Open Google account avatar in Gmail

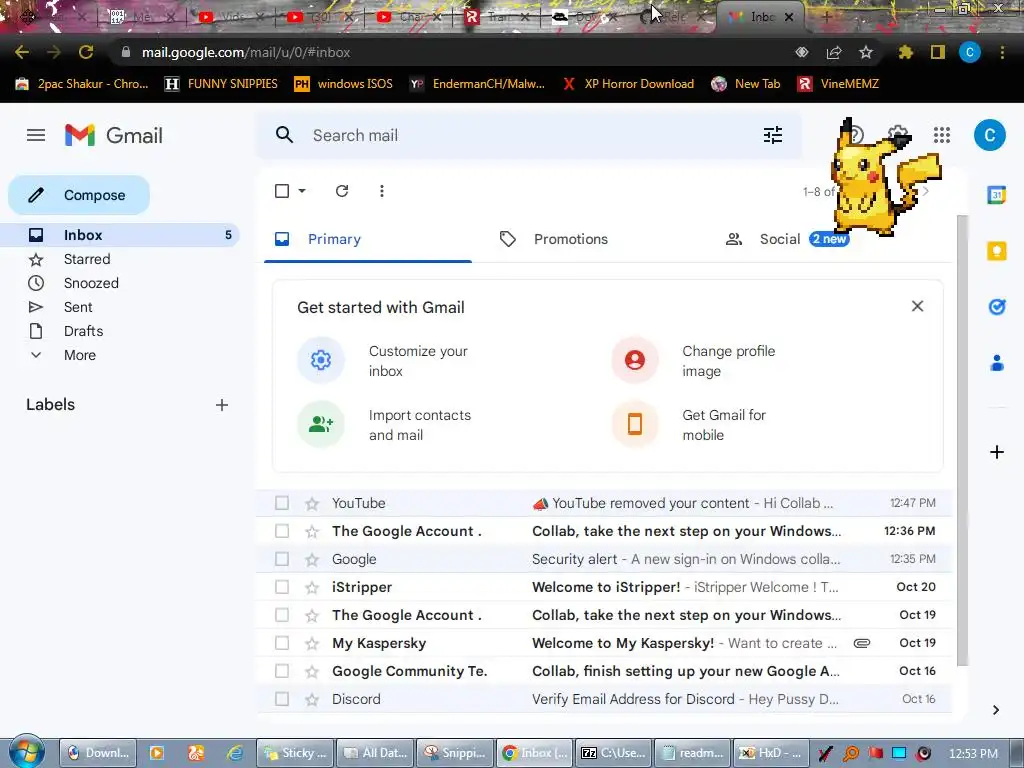[x=989, y=135]
